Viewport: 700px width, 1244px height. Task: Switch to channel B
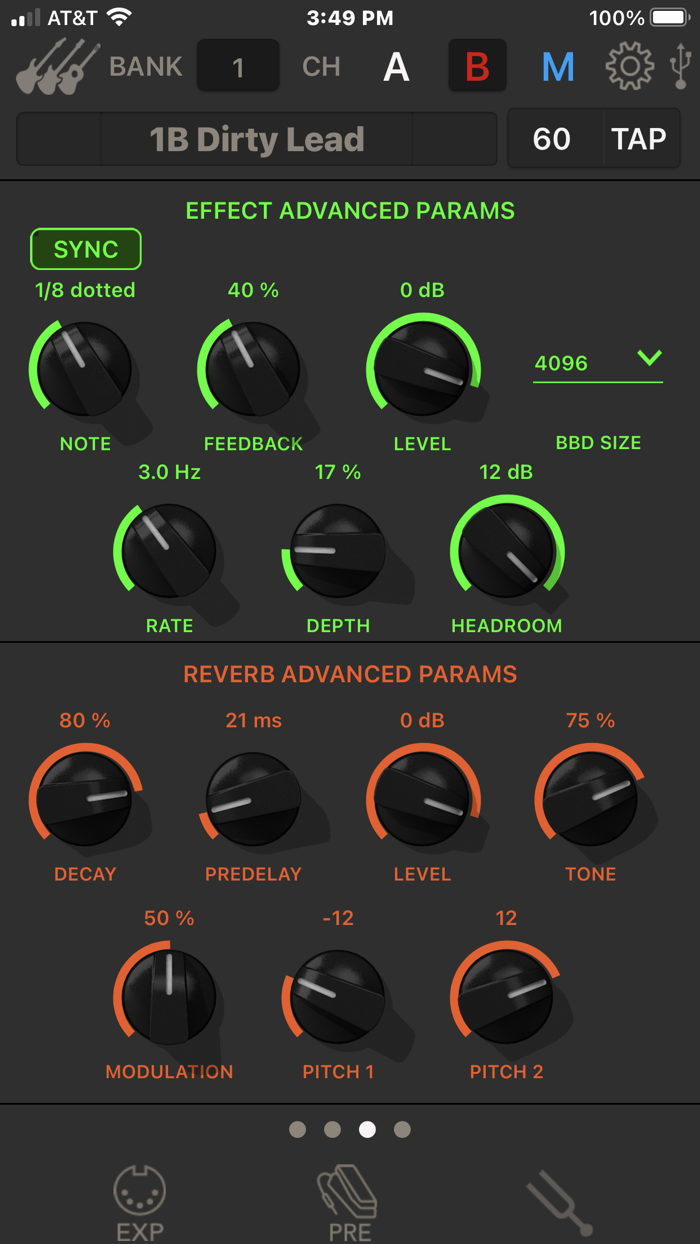point(477,67)
